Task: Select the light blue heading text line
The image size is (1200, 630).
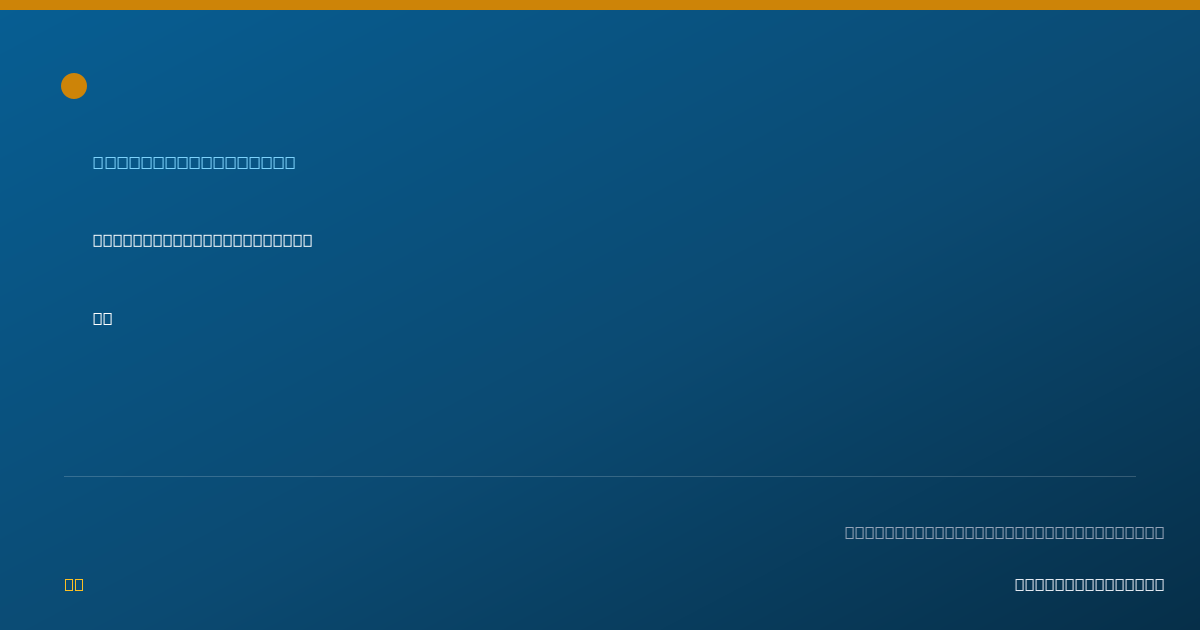Action: point(194,162)
